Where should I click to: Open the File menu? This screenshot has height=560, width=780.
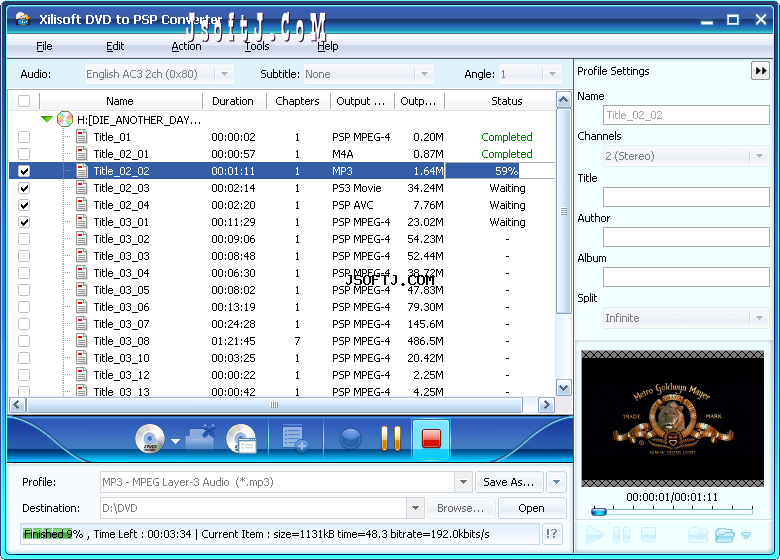point(44,46)
